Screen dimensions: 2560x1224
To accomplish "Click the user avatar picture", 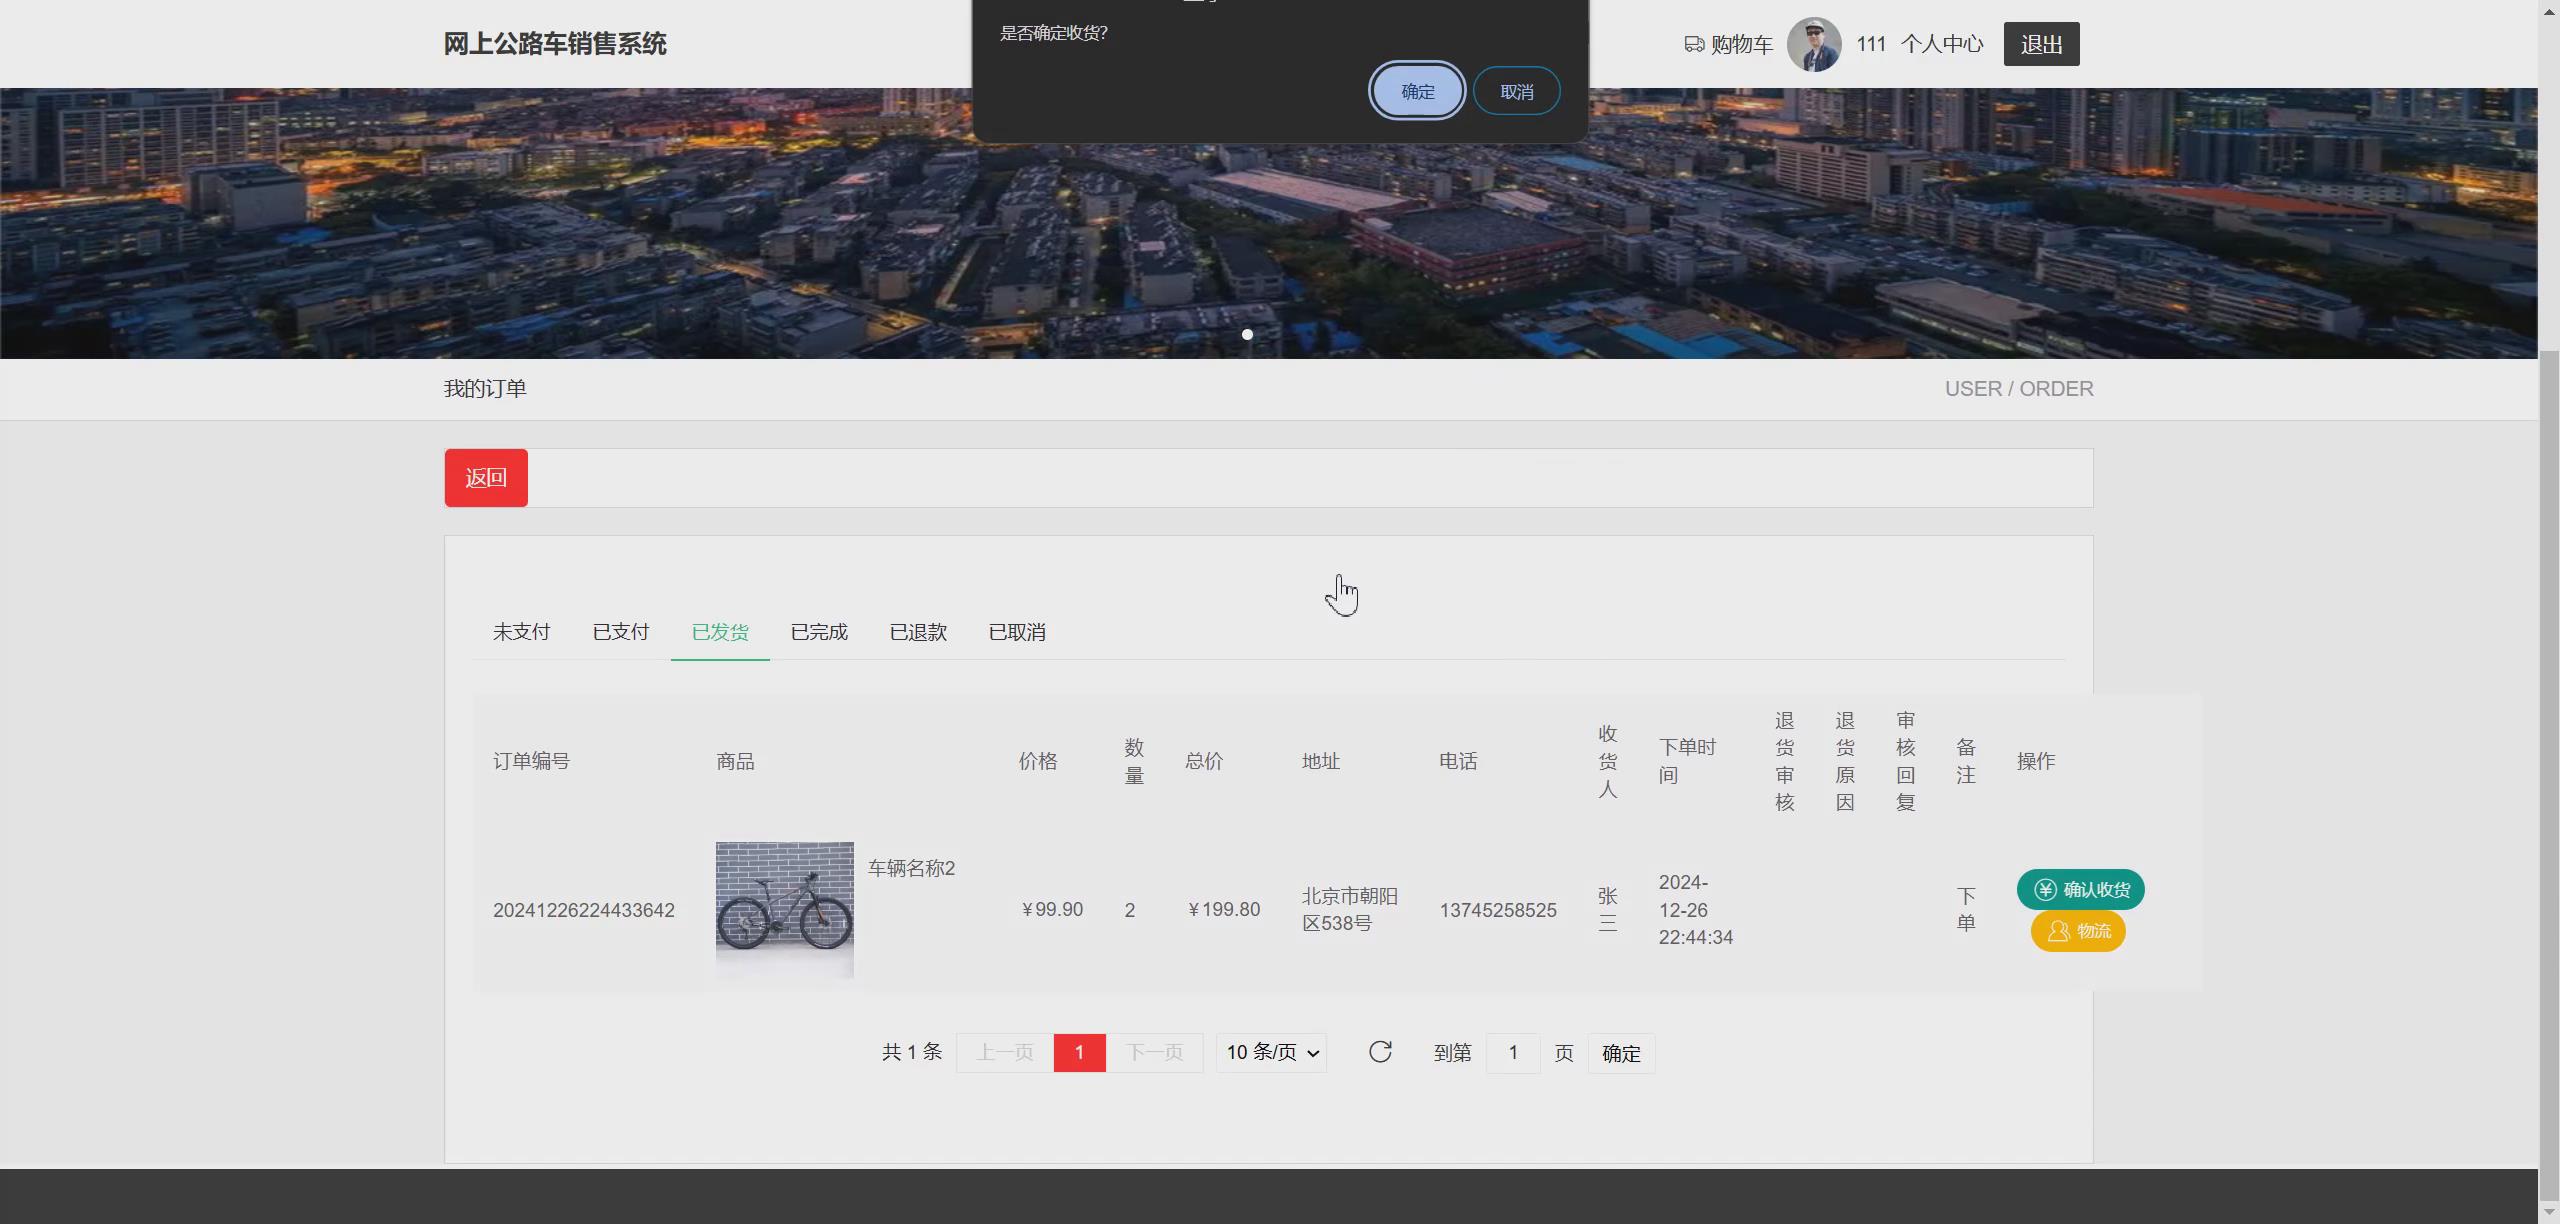I will [1814, 44].
